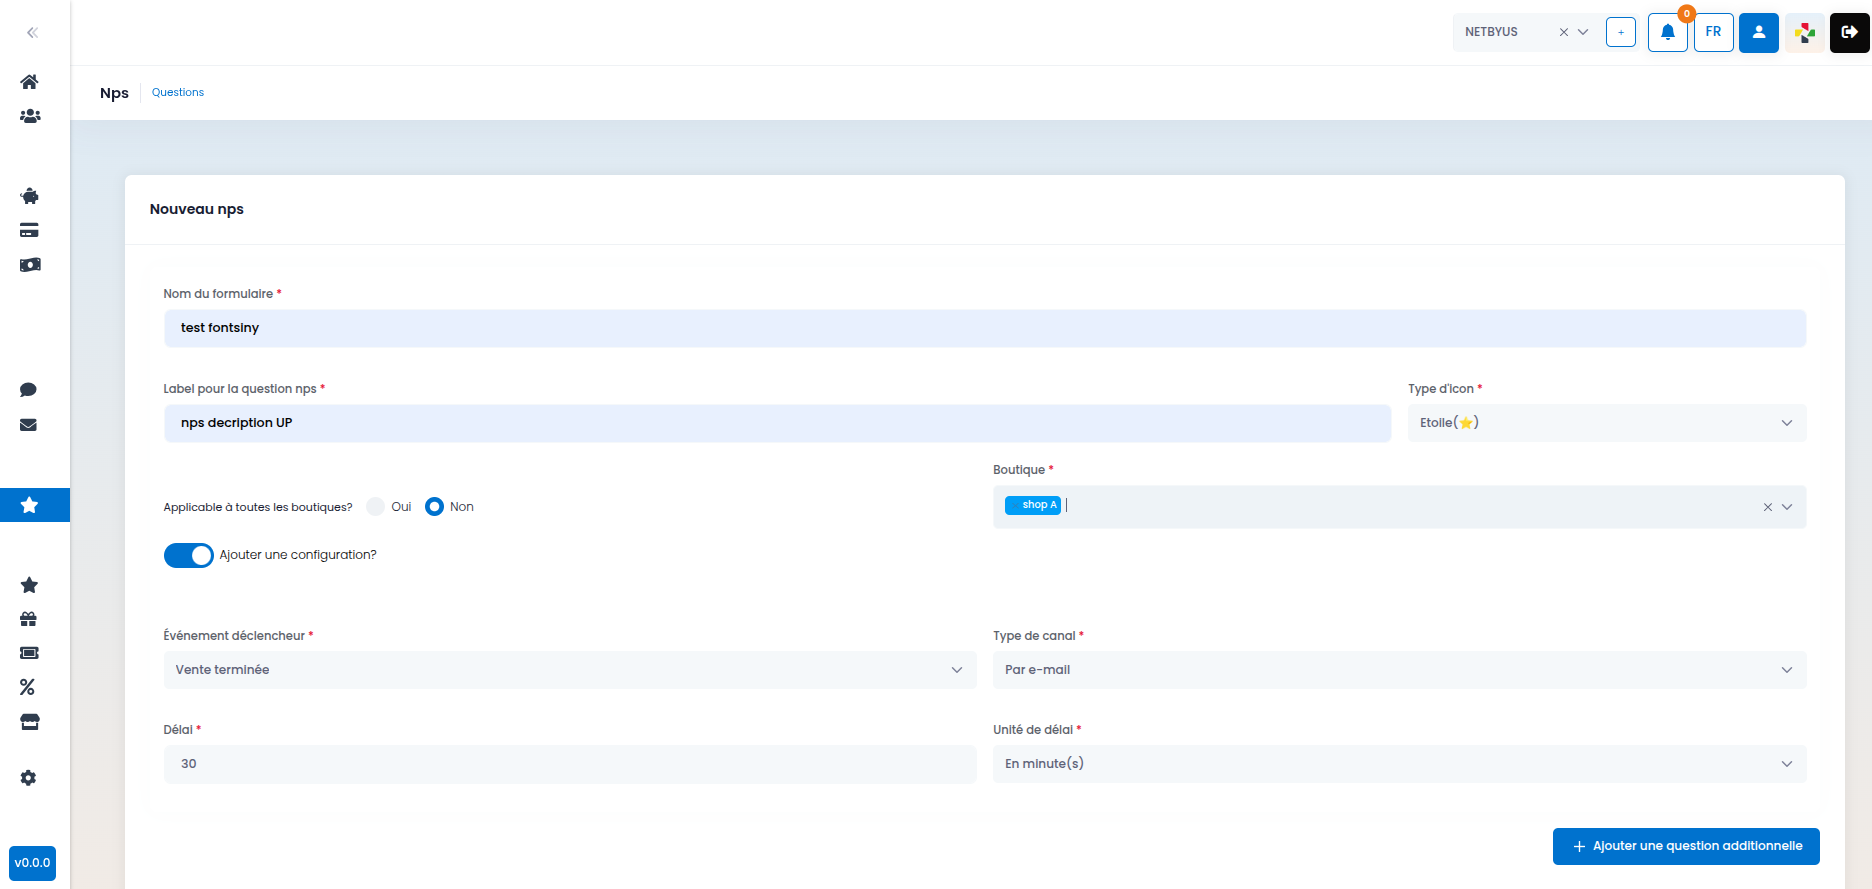Open the percent discount sidebar icon
Image resolution: width=1872 pixels, height=889 pixels.
28,687
